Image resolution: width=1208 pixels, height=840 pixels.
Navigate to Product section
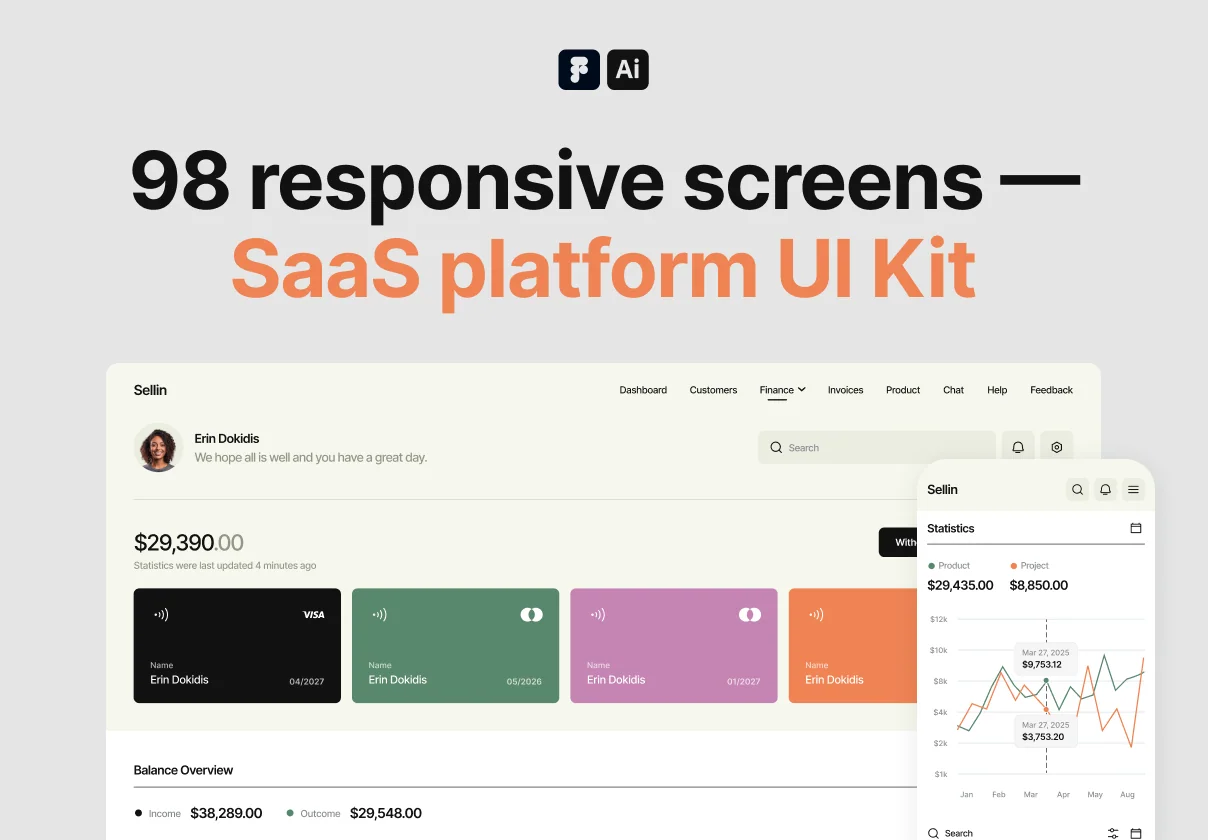(x=903, y=390)
